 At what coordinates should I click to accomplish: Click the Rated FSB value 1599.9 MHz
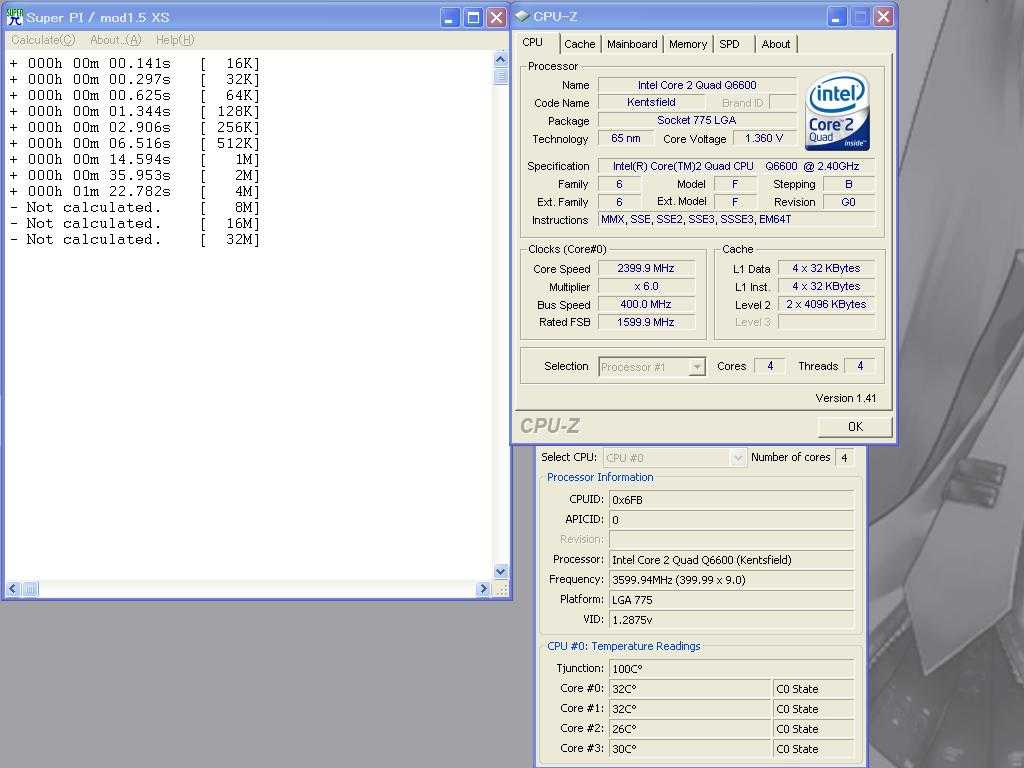pos(646,322)
